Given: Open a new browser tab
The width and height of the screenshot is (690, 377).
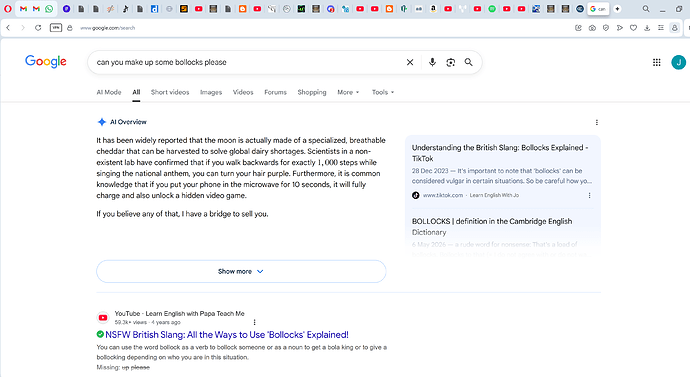Looking at the screenshot, I should (x=617, y=9).
